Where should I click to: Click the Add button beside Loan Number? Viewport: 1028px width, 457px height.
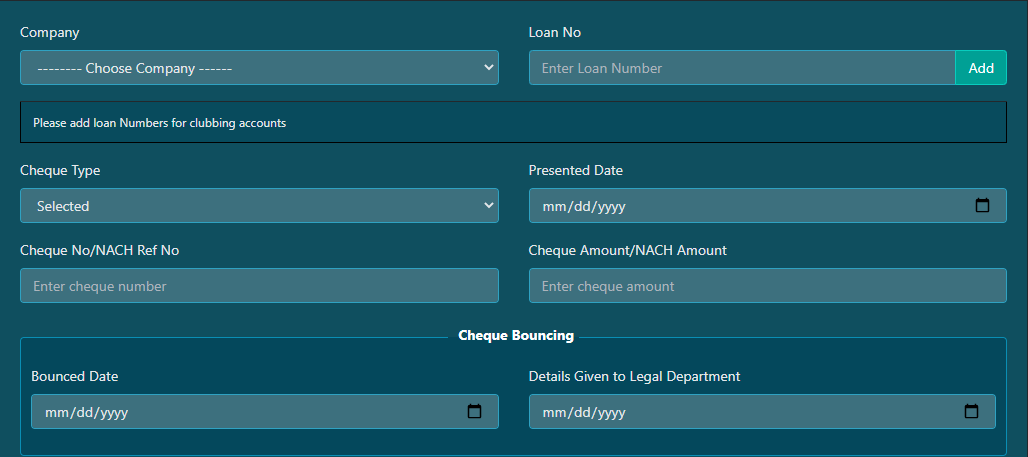(x=981, y=68)
